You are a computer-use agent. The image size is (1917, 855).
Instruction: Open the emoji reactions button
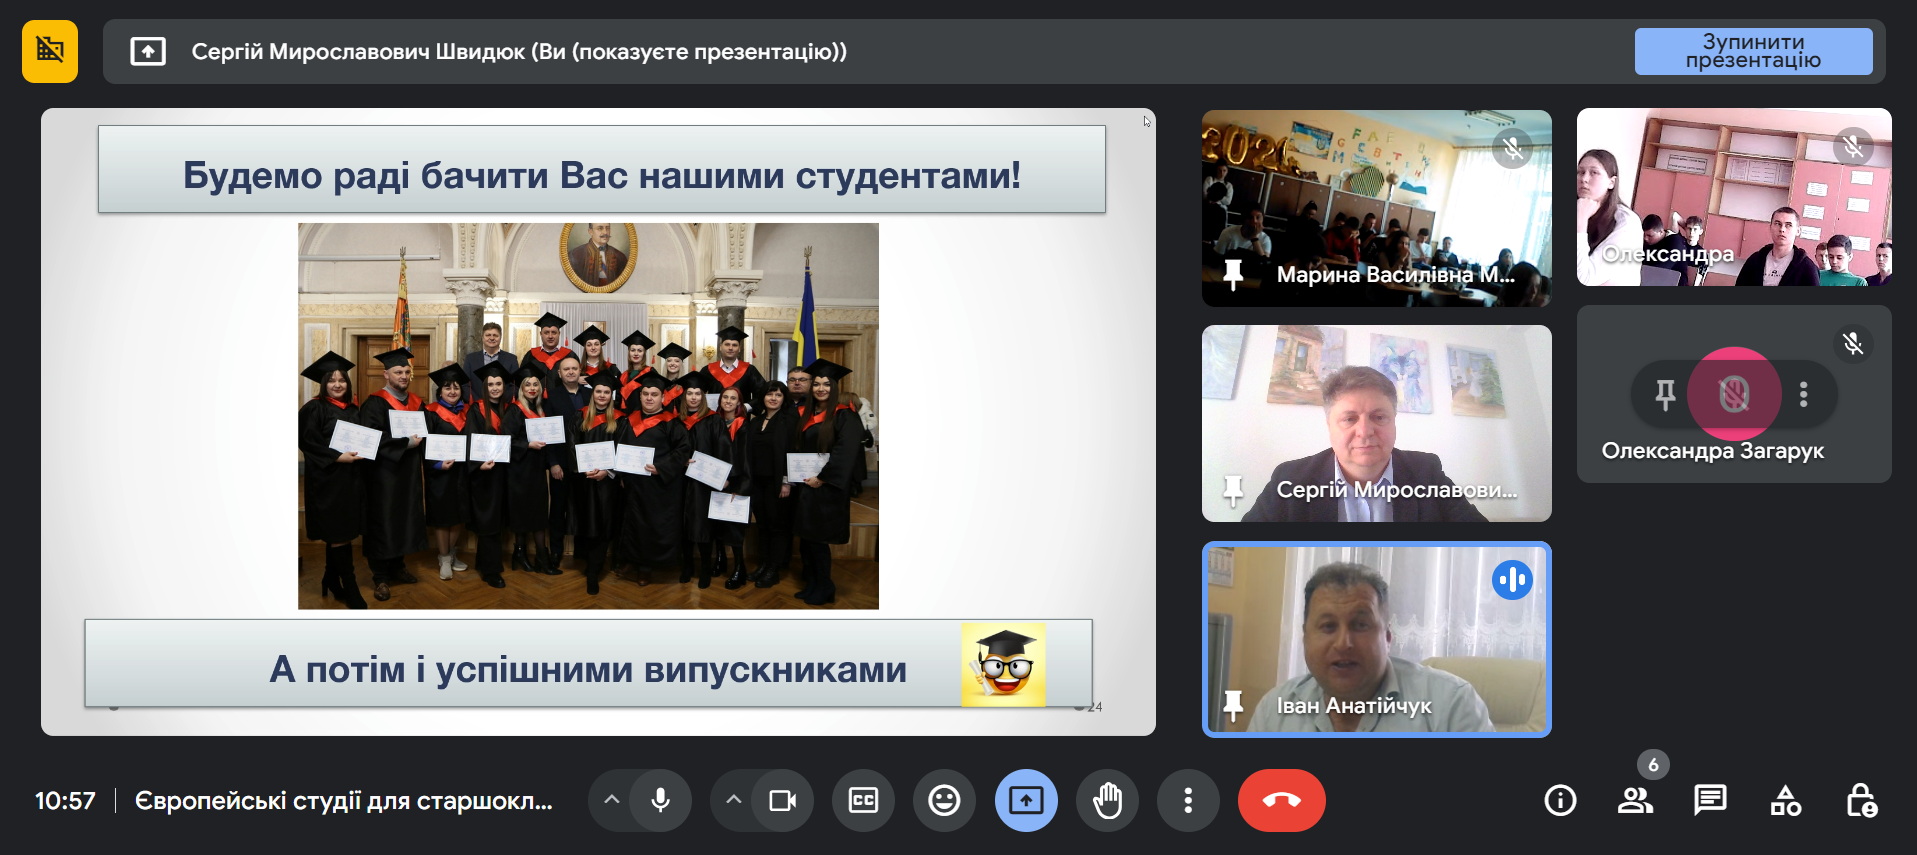pos(944,800)
